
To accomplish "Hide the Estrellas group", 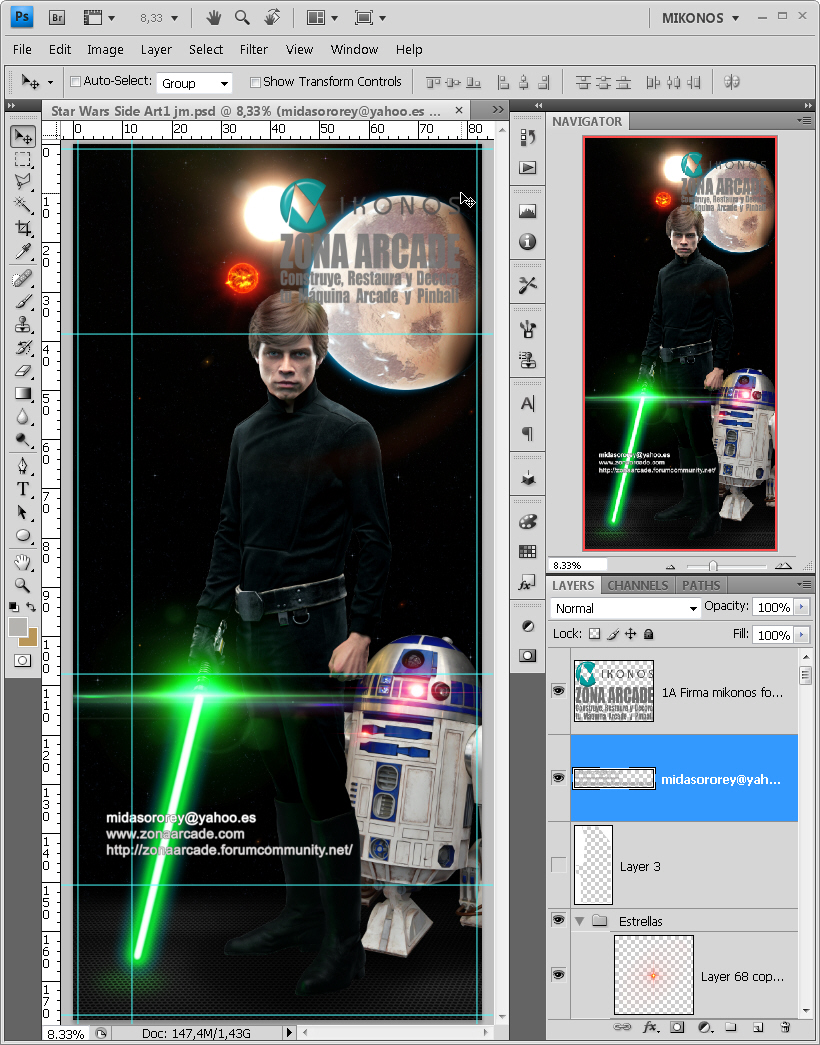I will click(559, 920).
